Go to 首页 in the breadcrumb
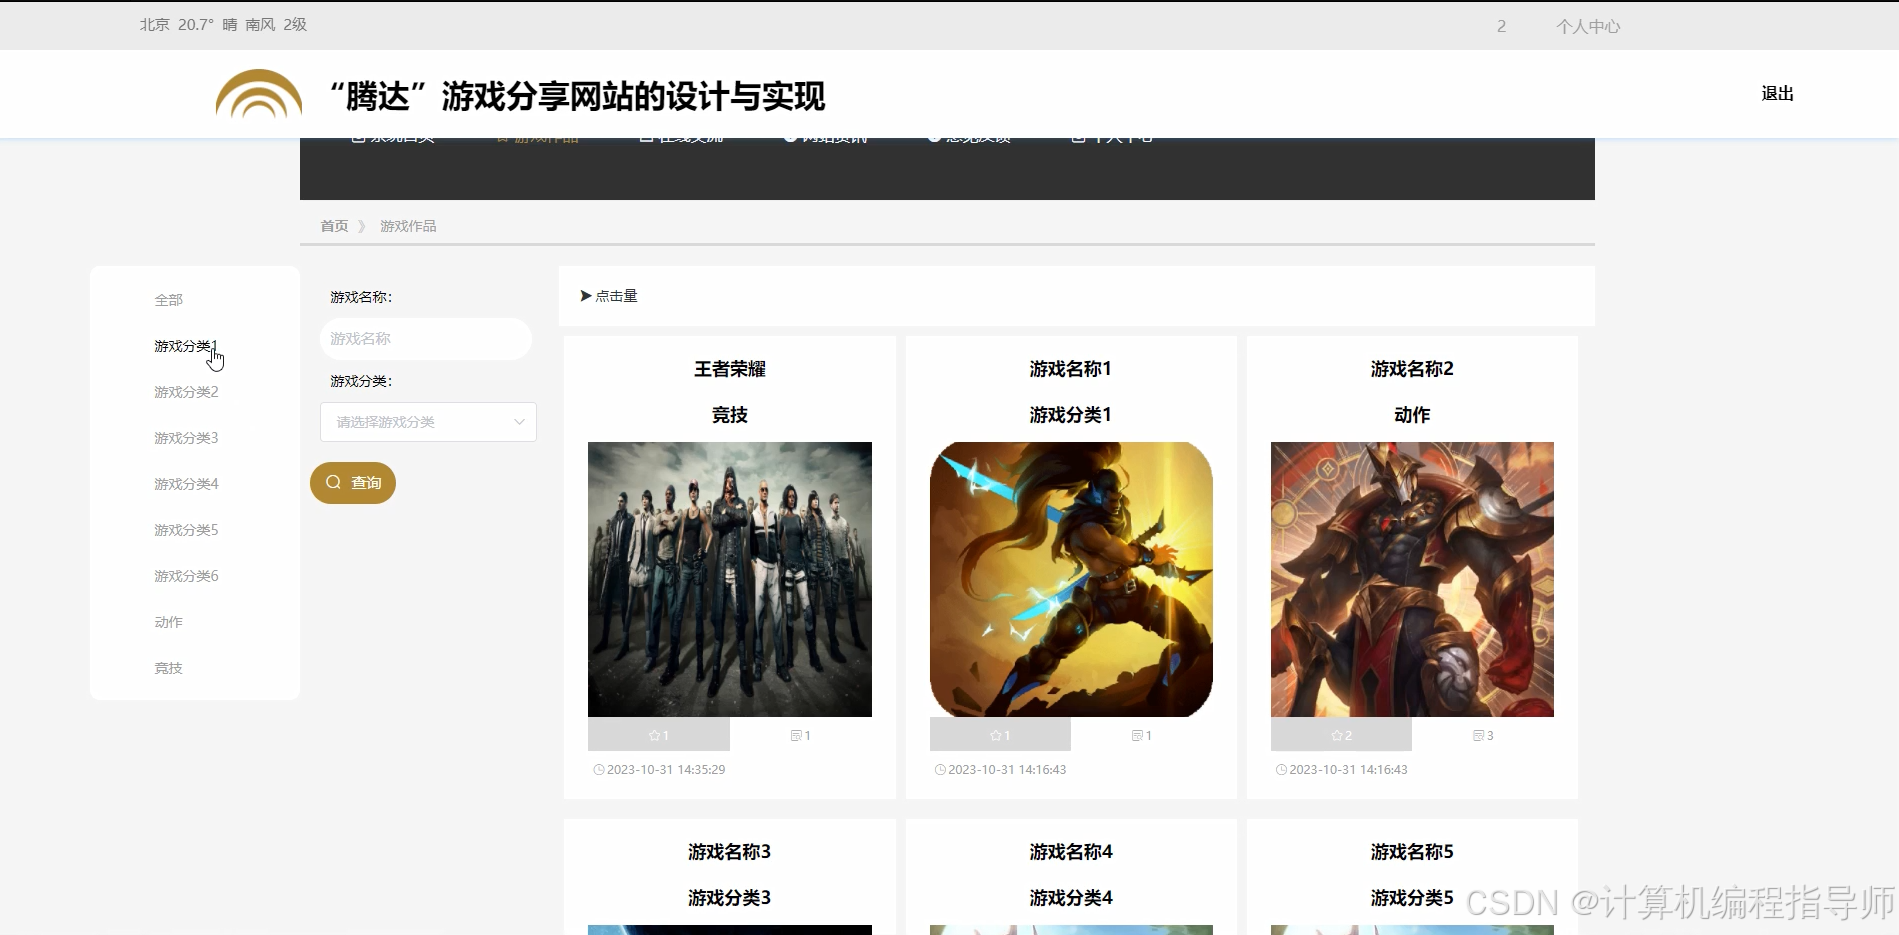The width and height of the screenshot is (1899, 935). point(334,226)
